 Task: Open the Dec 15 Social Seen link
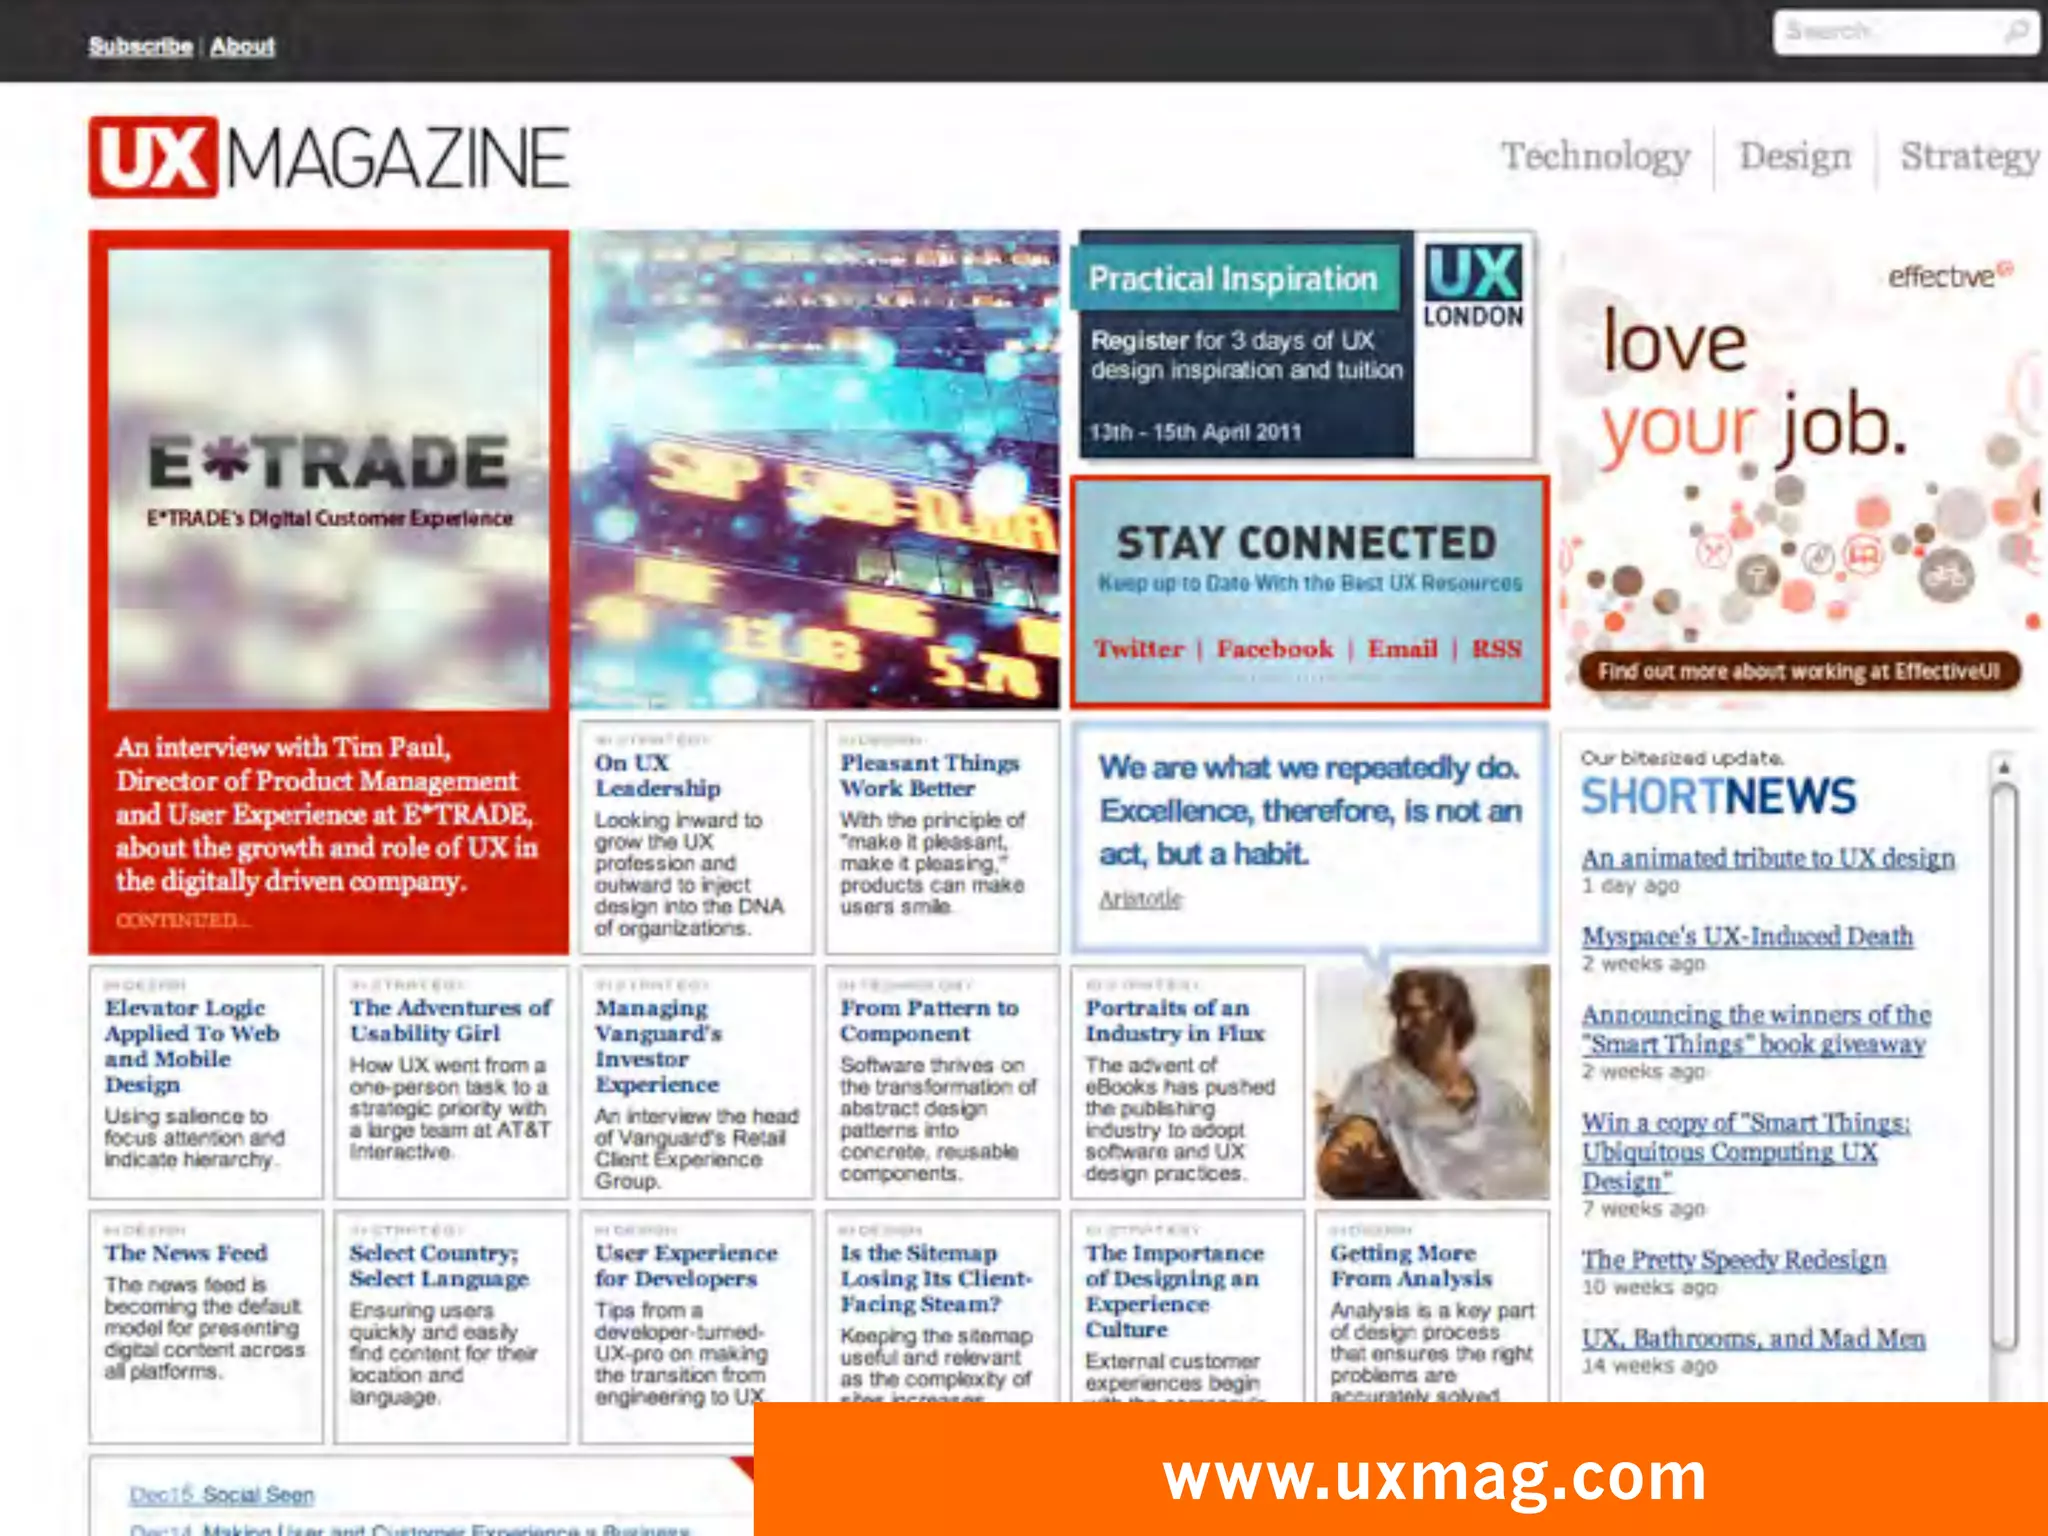coord(221,1495)
